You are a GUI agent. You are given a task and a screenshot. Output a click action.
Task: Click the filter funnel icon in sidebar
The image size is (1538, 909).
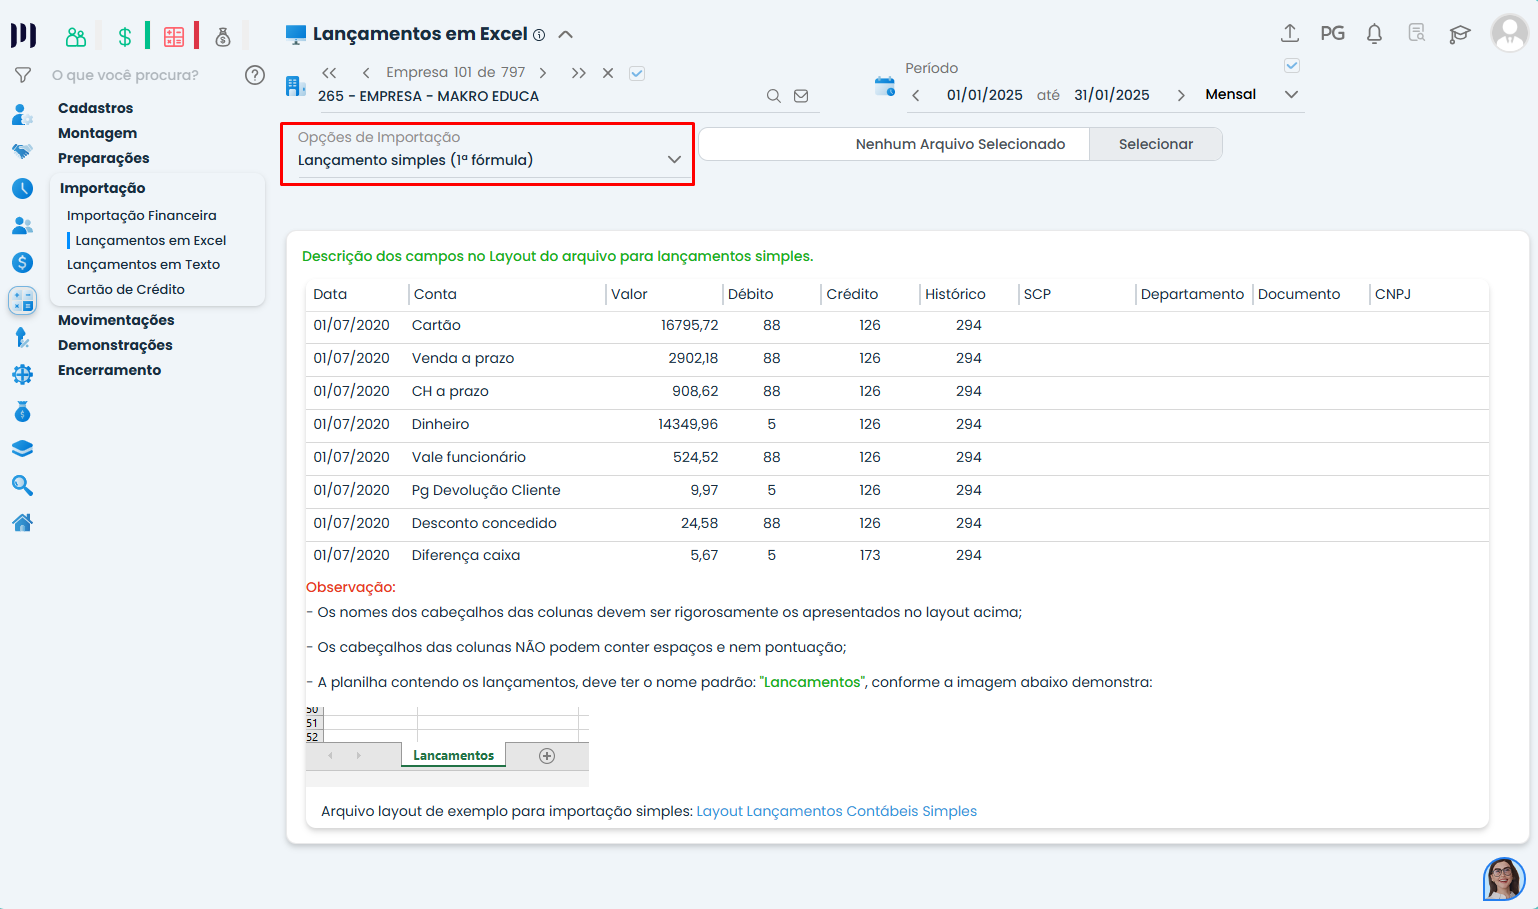[x=23, y=75]
